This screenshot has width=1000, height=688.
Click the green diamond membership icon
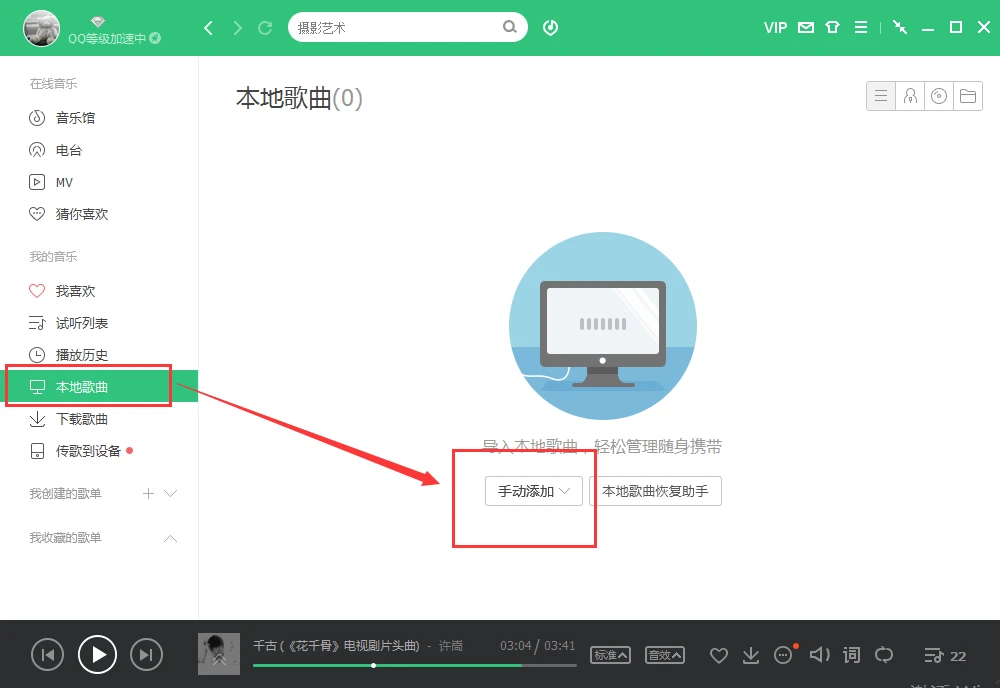98,21
